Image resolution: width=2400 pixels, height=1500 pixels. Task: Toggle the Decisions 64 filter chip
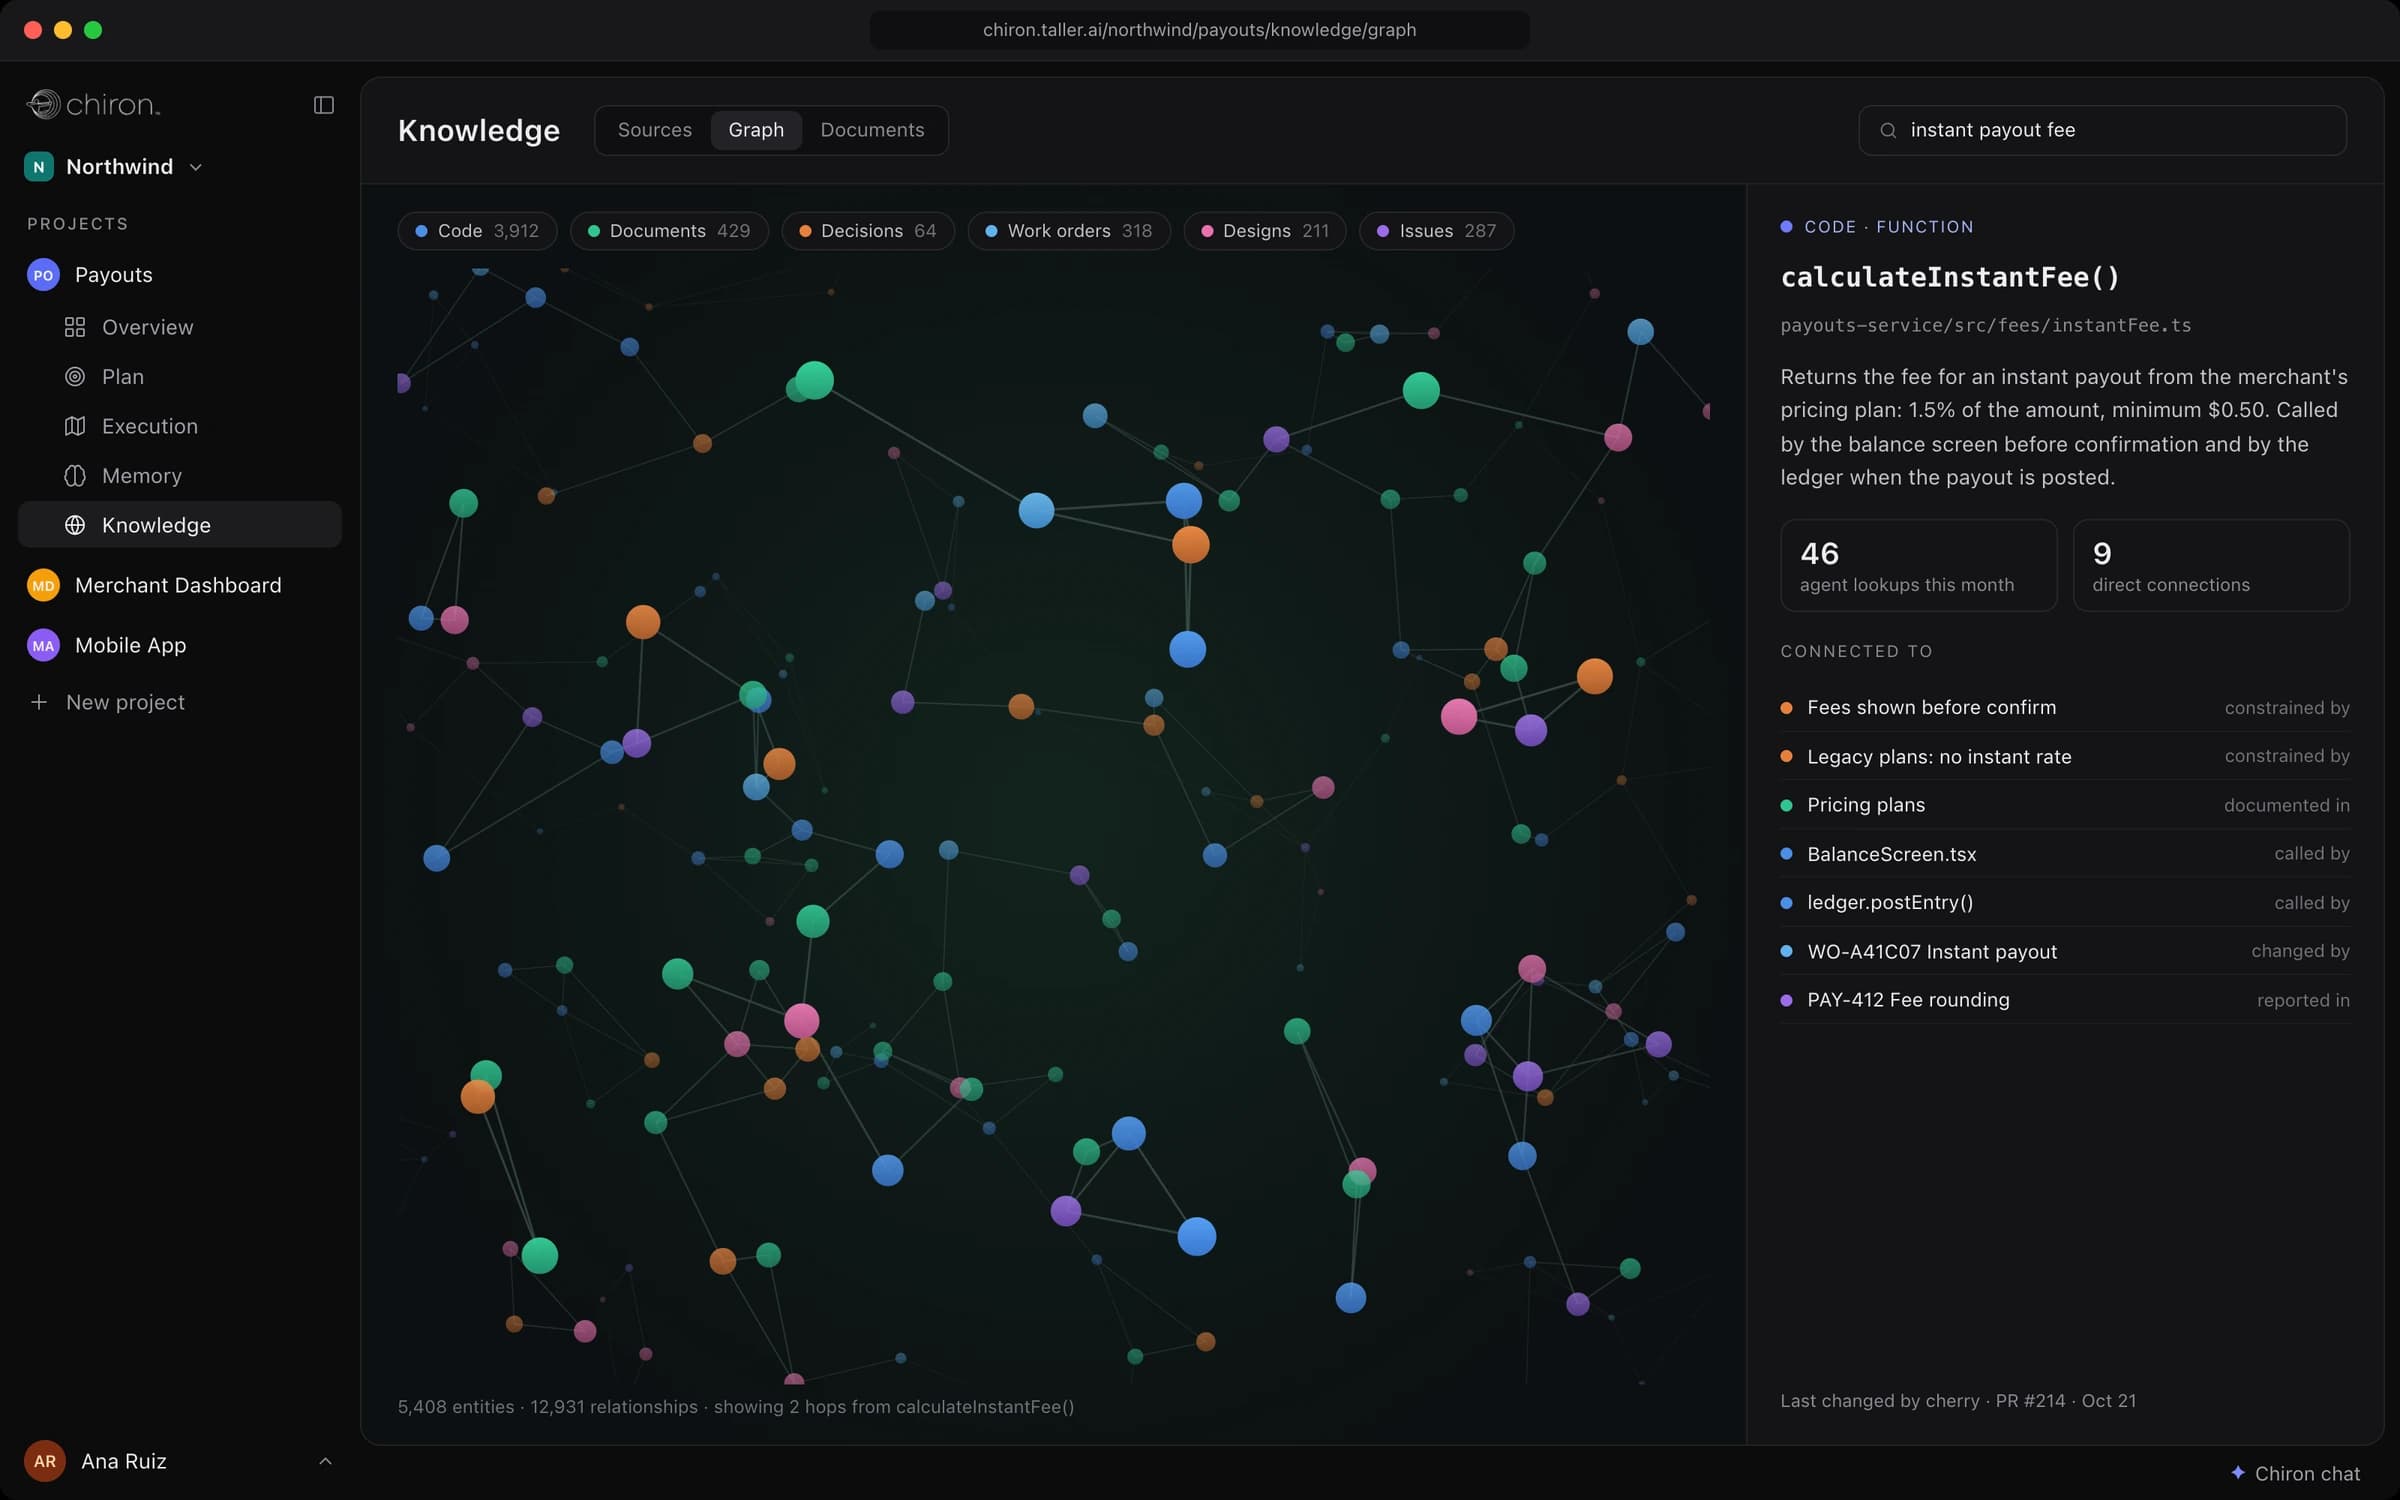tap(867, 231)
